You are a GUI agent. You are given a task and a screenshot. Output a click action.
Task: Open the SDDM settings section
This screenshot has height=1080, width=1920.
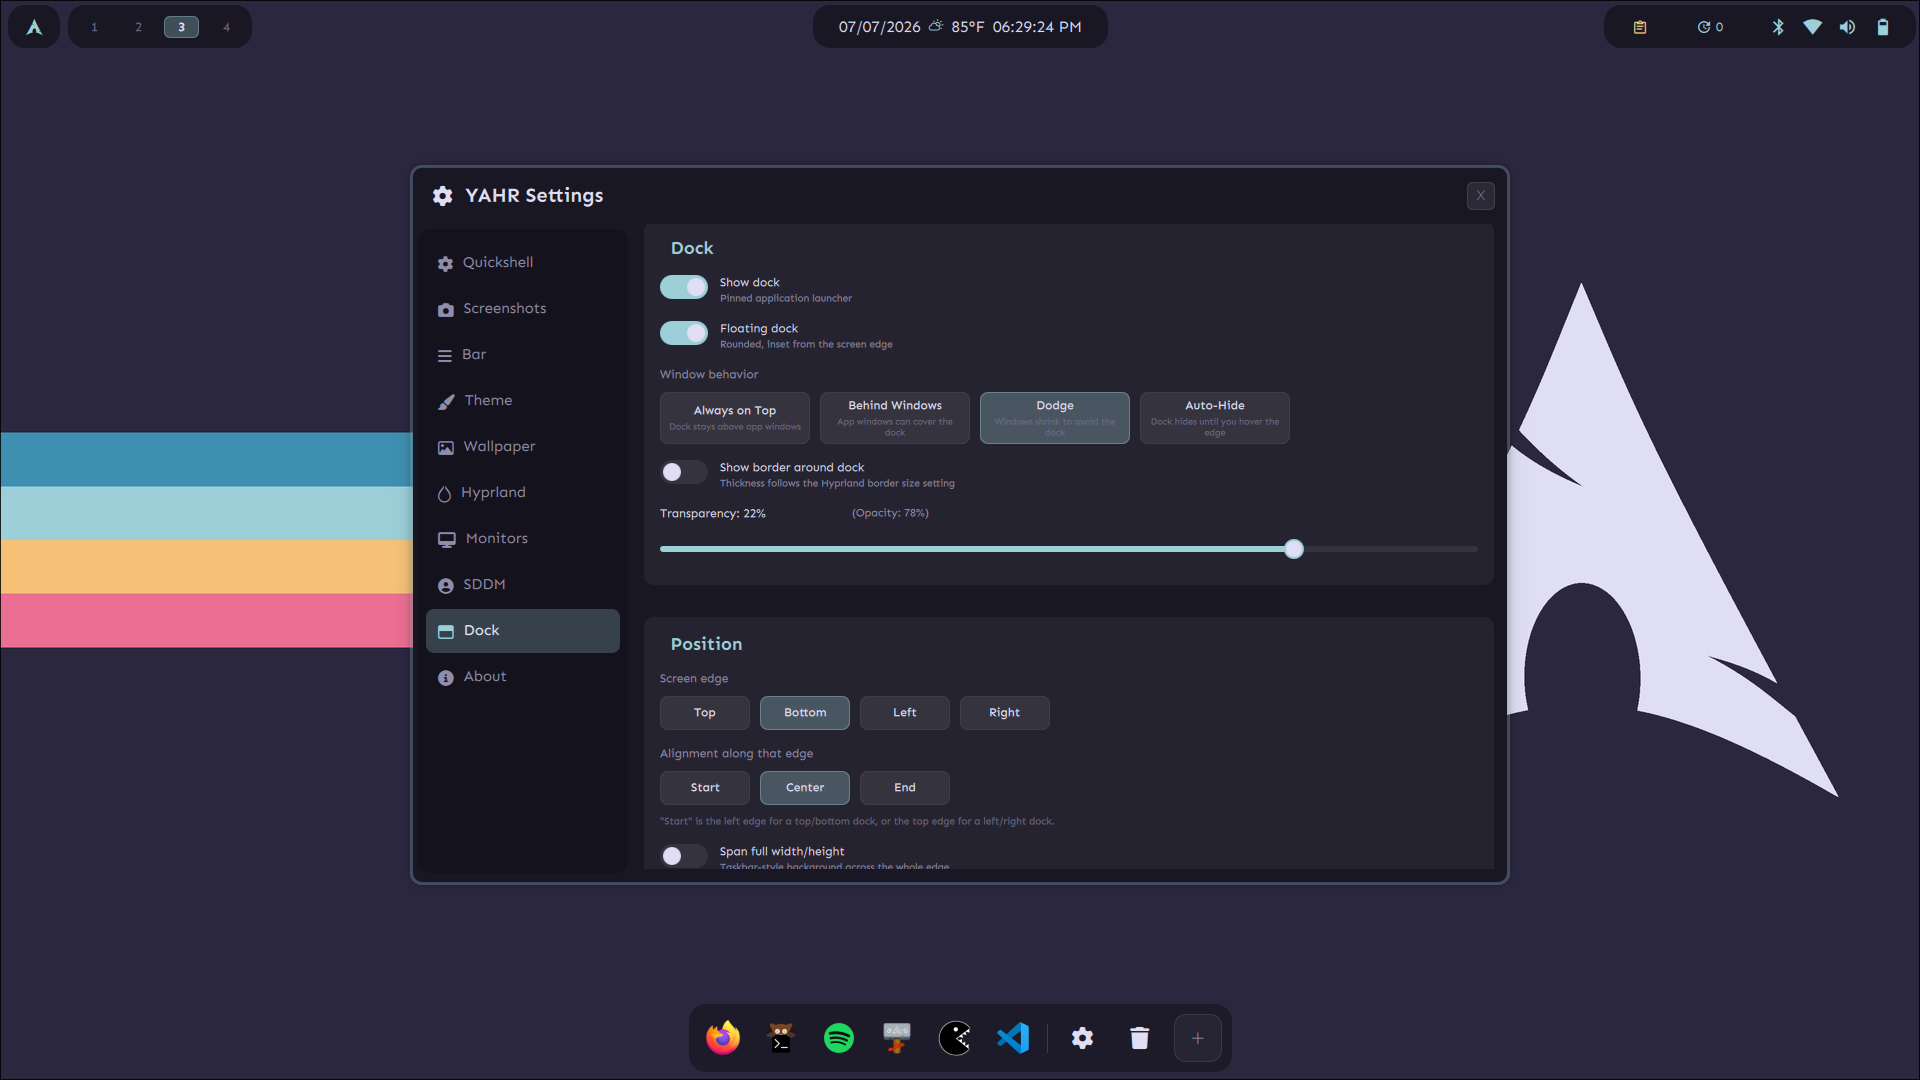[523, 585]
